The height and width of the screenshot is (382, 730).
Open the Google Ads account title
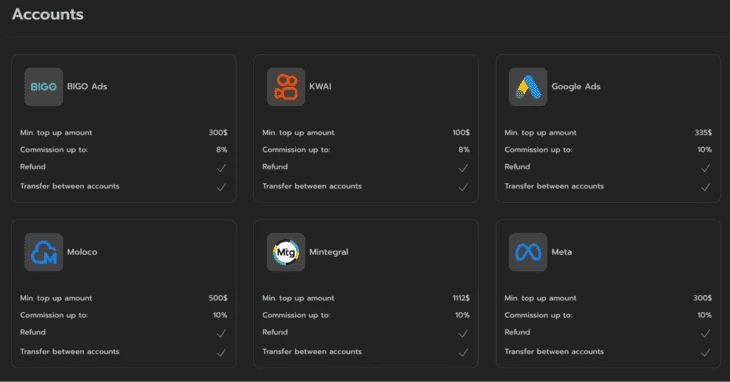(576, 87)
